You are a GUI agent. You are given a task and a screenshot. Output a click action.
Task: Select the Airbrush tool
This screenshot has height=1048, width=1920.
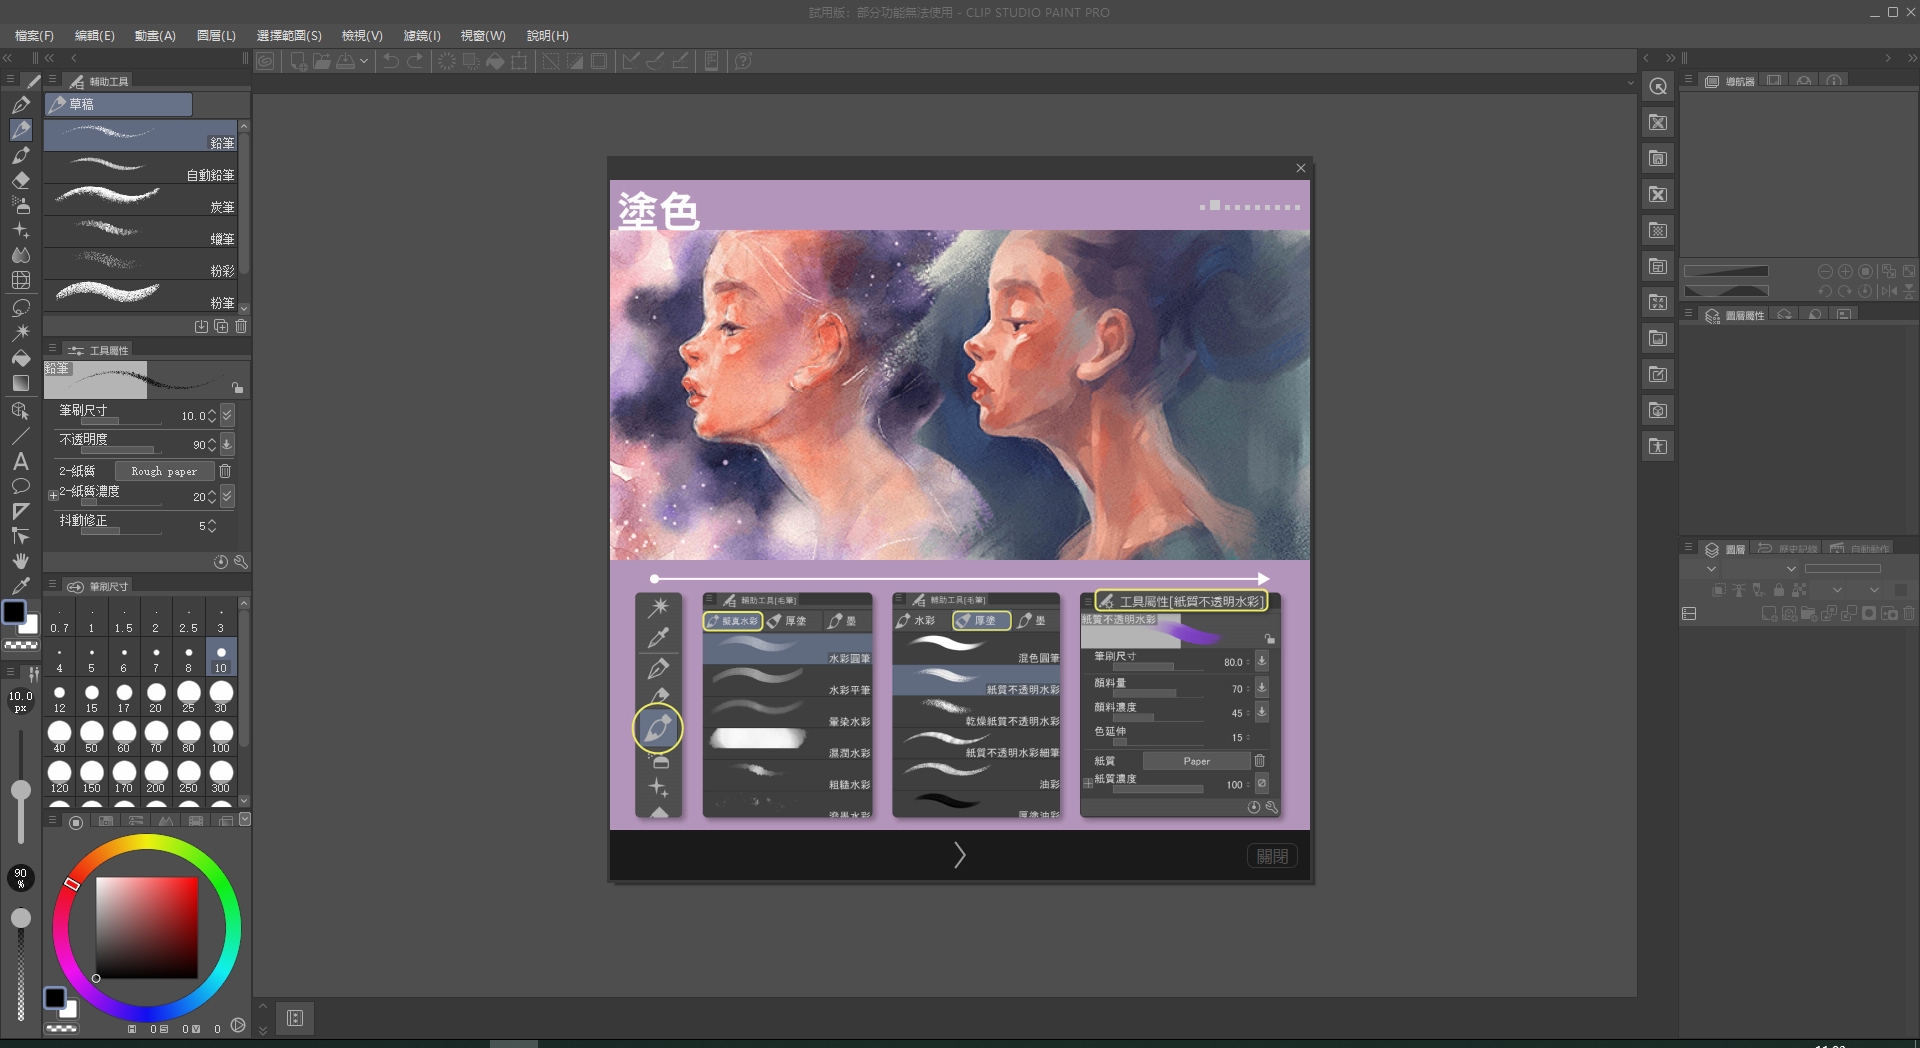(x=21, y=205)
